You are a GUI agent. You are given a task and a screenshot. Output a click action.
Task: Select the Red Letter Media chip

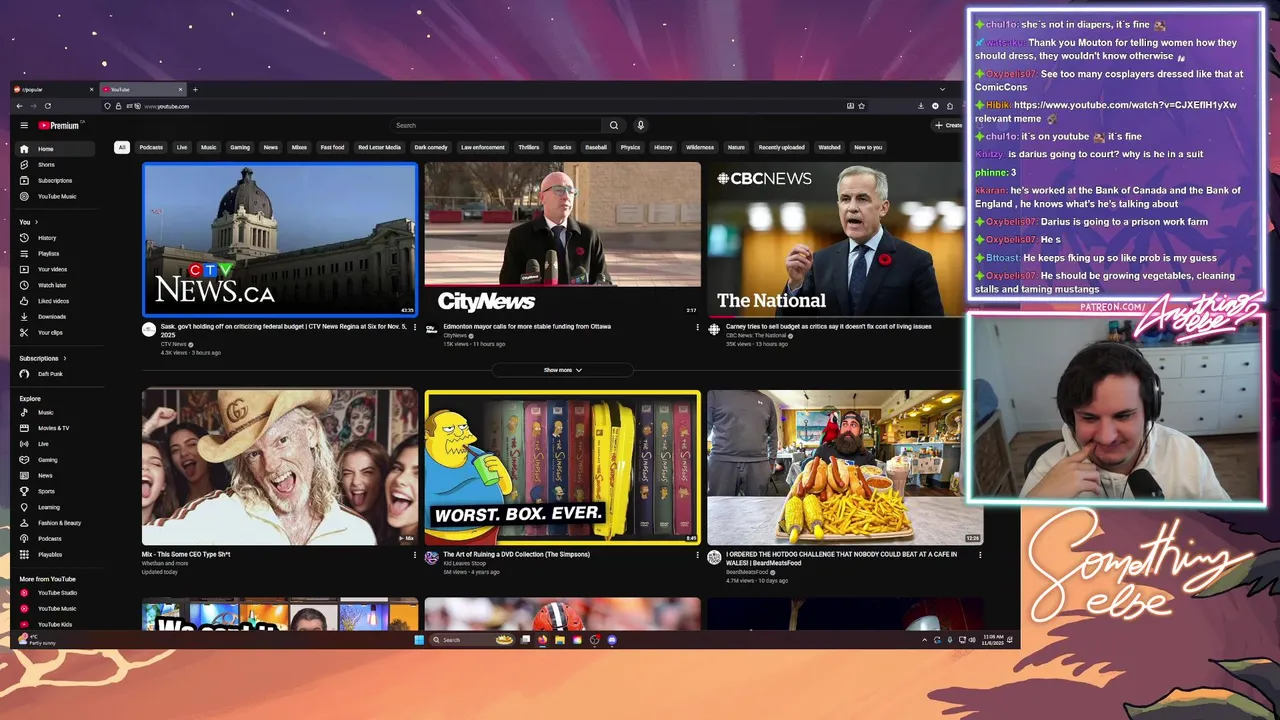tap(379, 147)
